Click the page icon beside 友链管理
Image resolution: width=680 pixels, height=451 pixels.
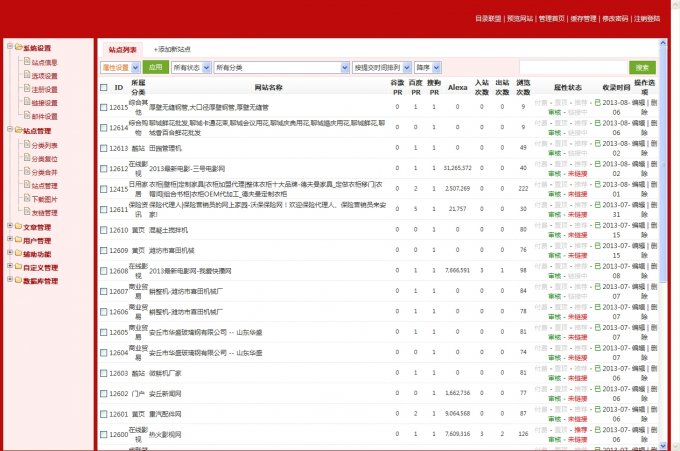(x=27, y=212)
